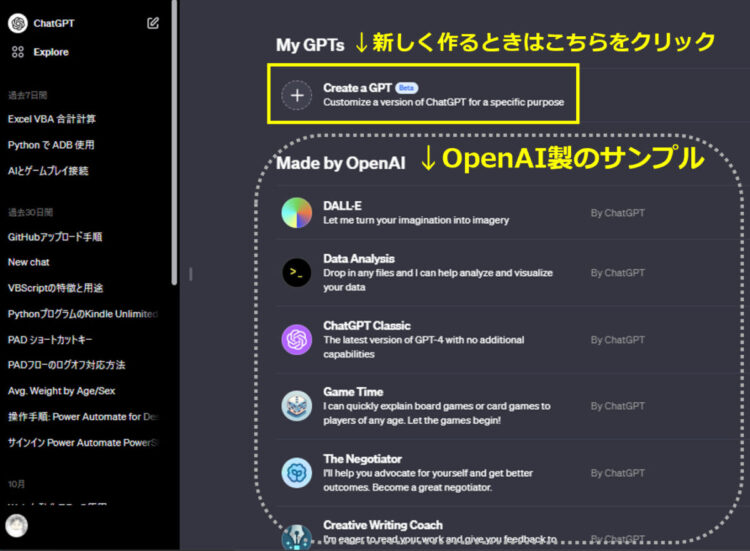
Task: Click the 'ChatGPT' title in the sidebar
Action: pyautogui.click(x=54, y=23)
